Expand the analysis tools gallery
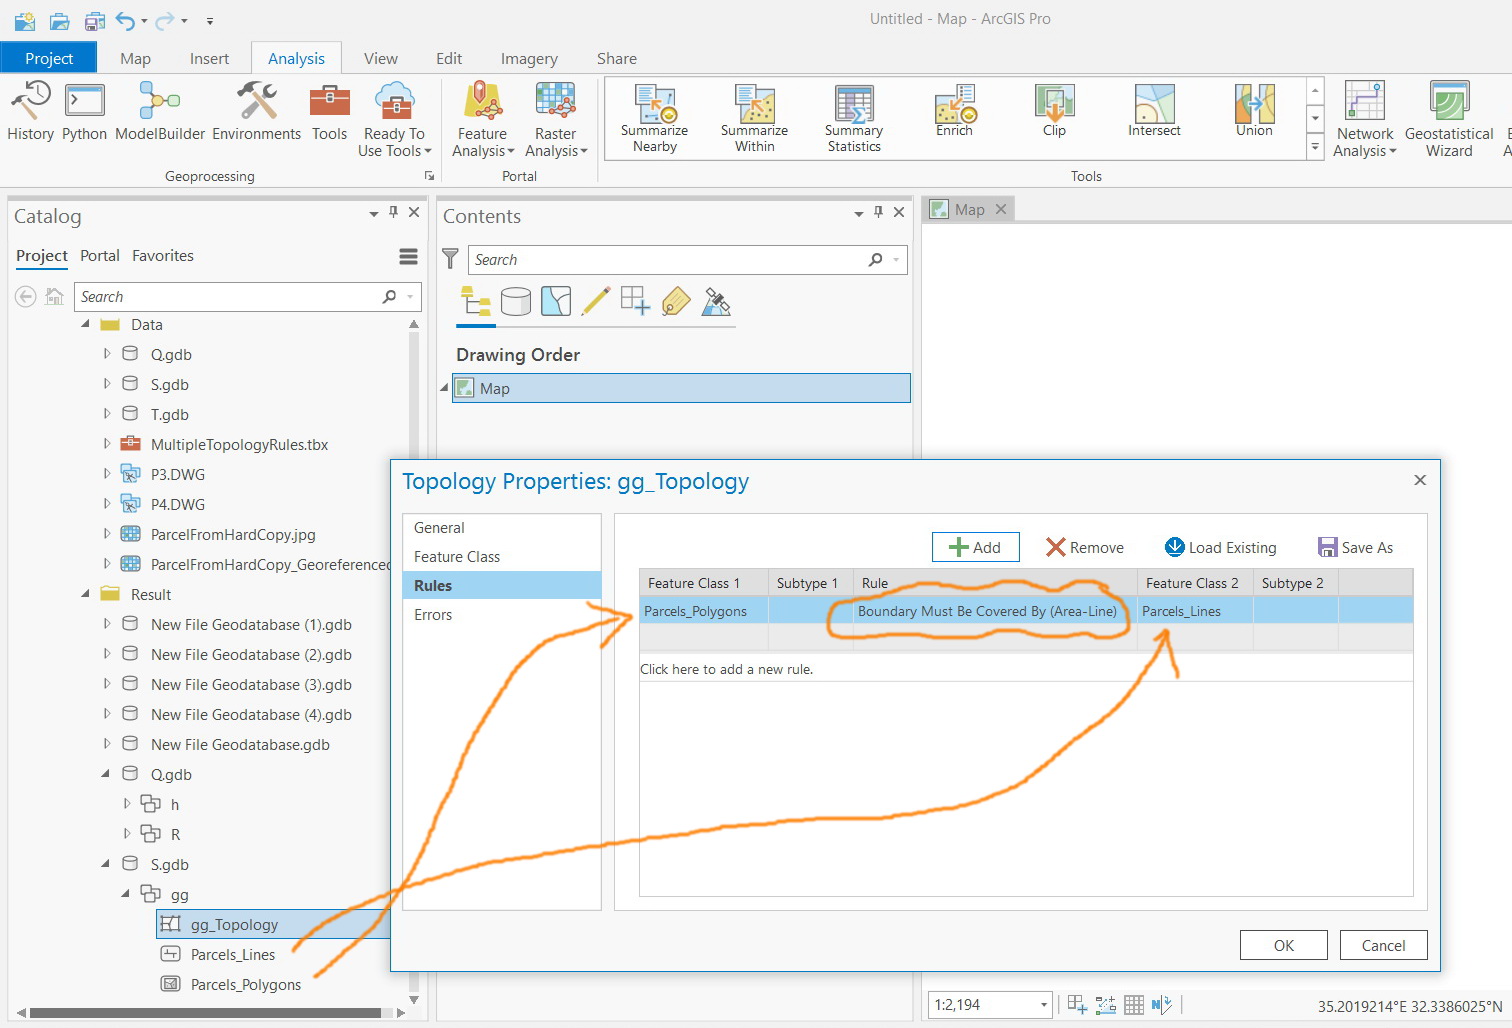This screenshot has width=1512, height=1028. 1315,148
